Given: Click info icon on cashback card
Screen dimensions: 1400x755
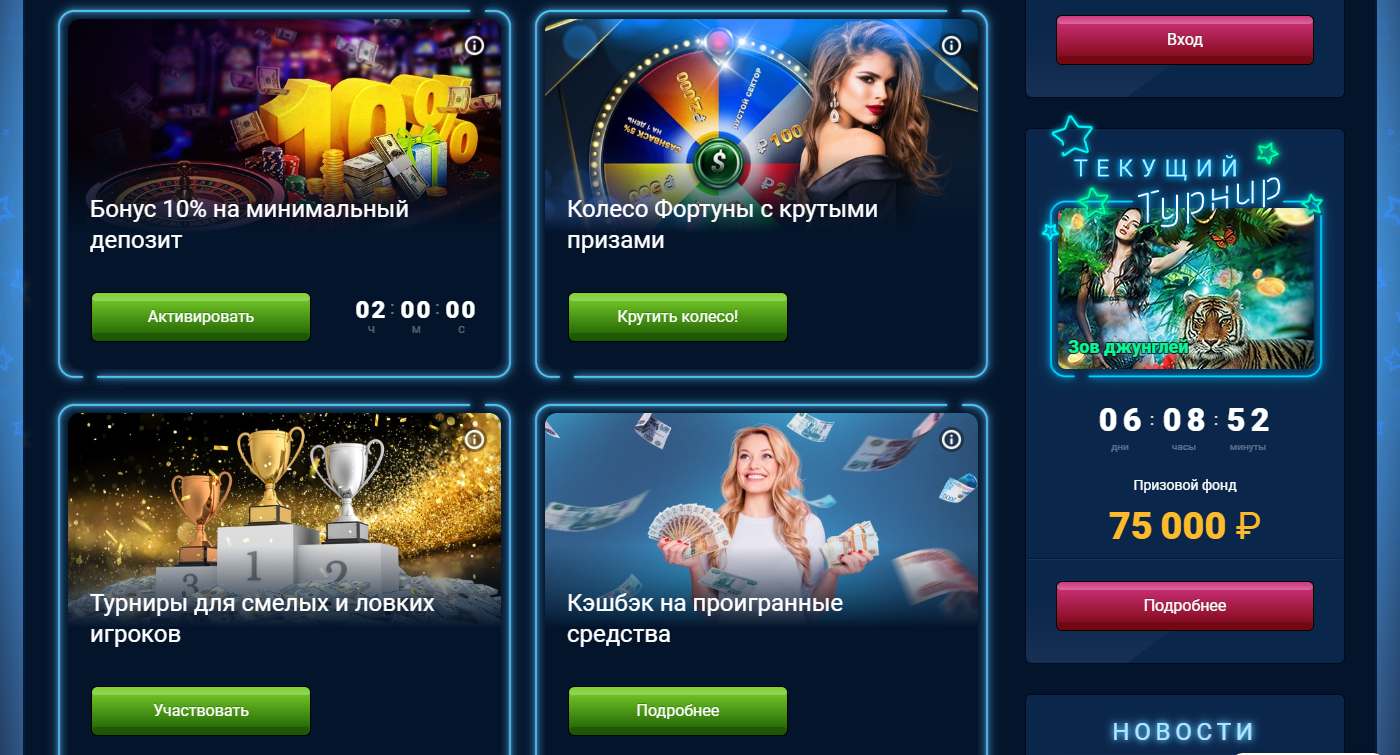Looking at the screenshot, I should pos(952,440).
